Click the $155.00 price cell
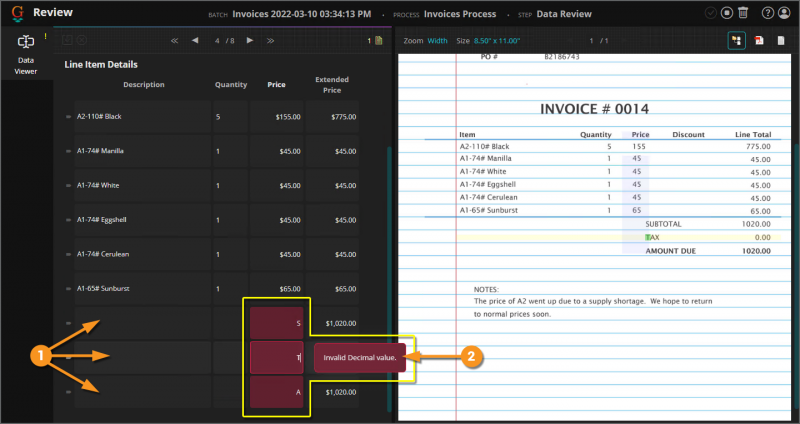 277,117
